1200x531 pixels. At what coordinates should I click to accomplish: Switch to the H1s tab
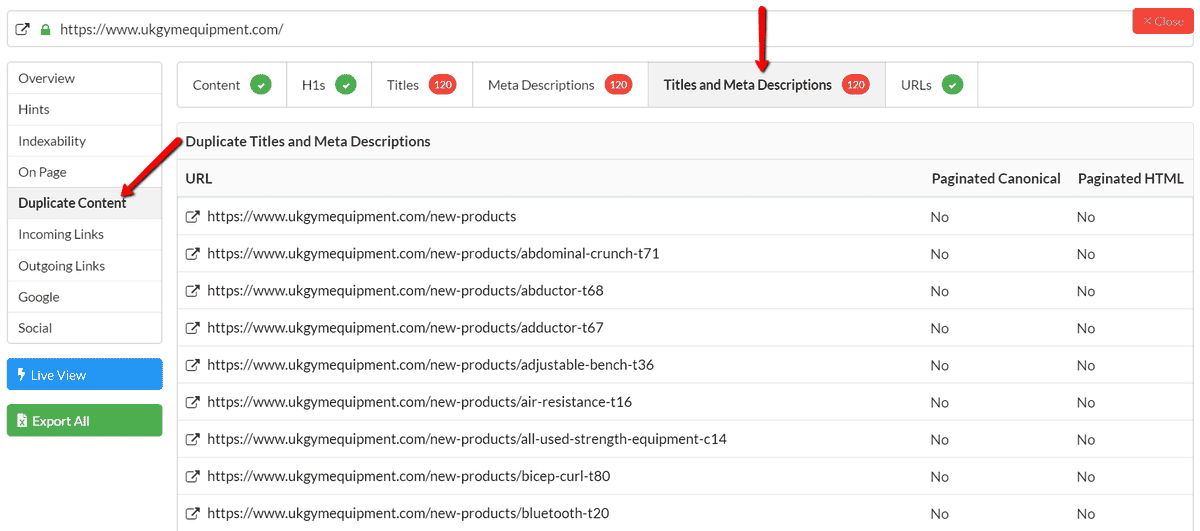(x=329, y=85)
